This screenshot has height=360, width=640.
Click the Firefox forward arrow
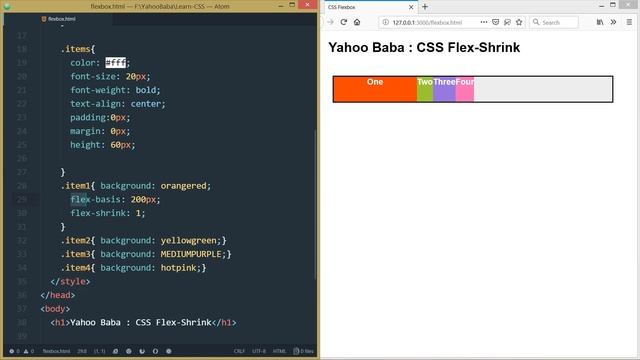click(330, 22)
